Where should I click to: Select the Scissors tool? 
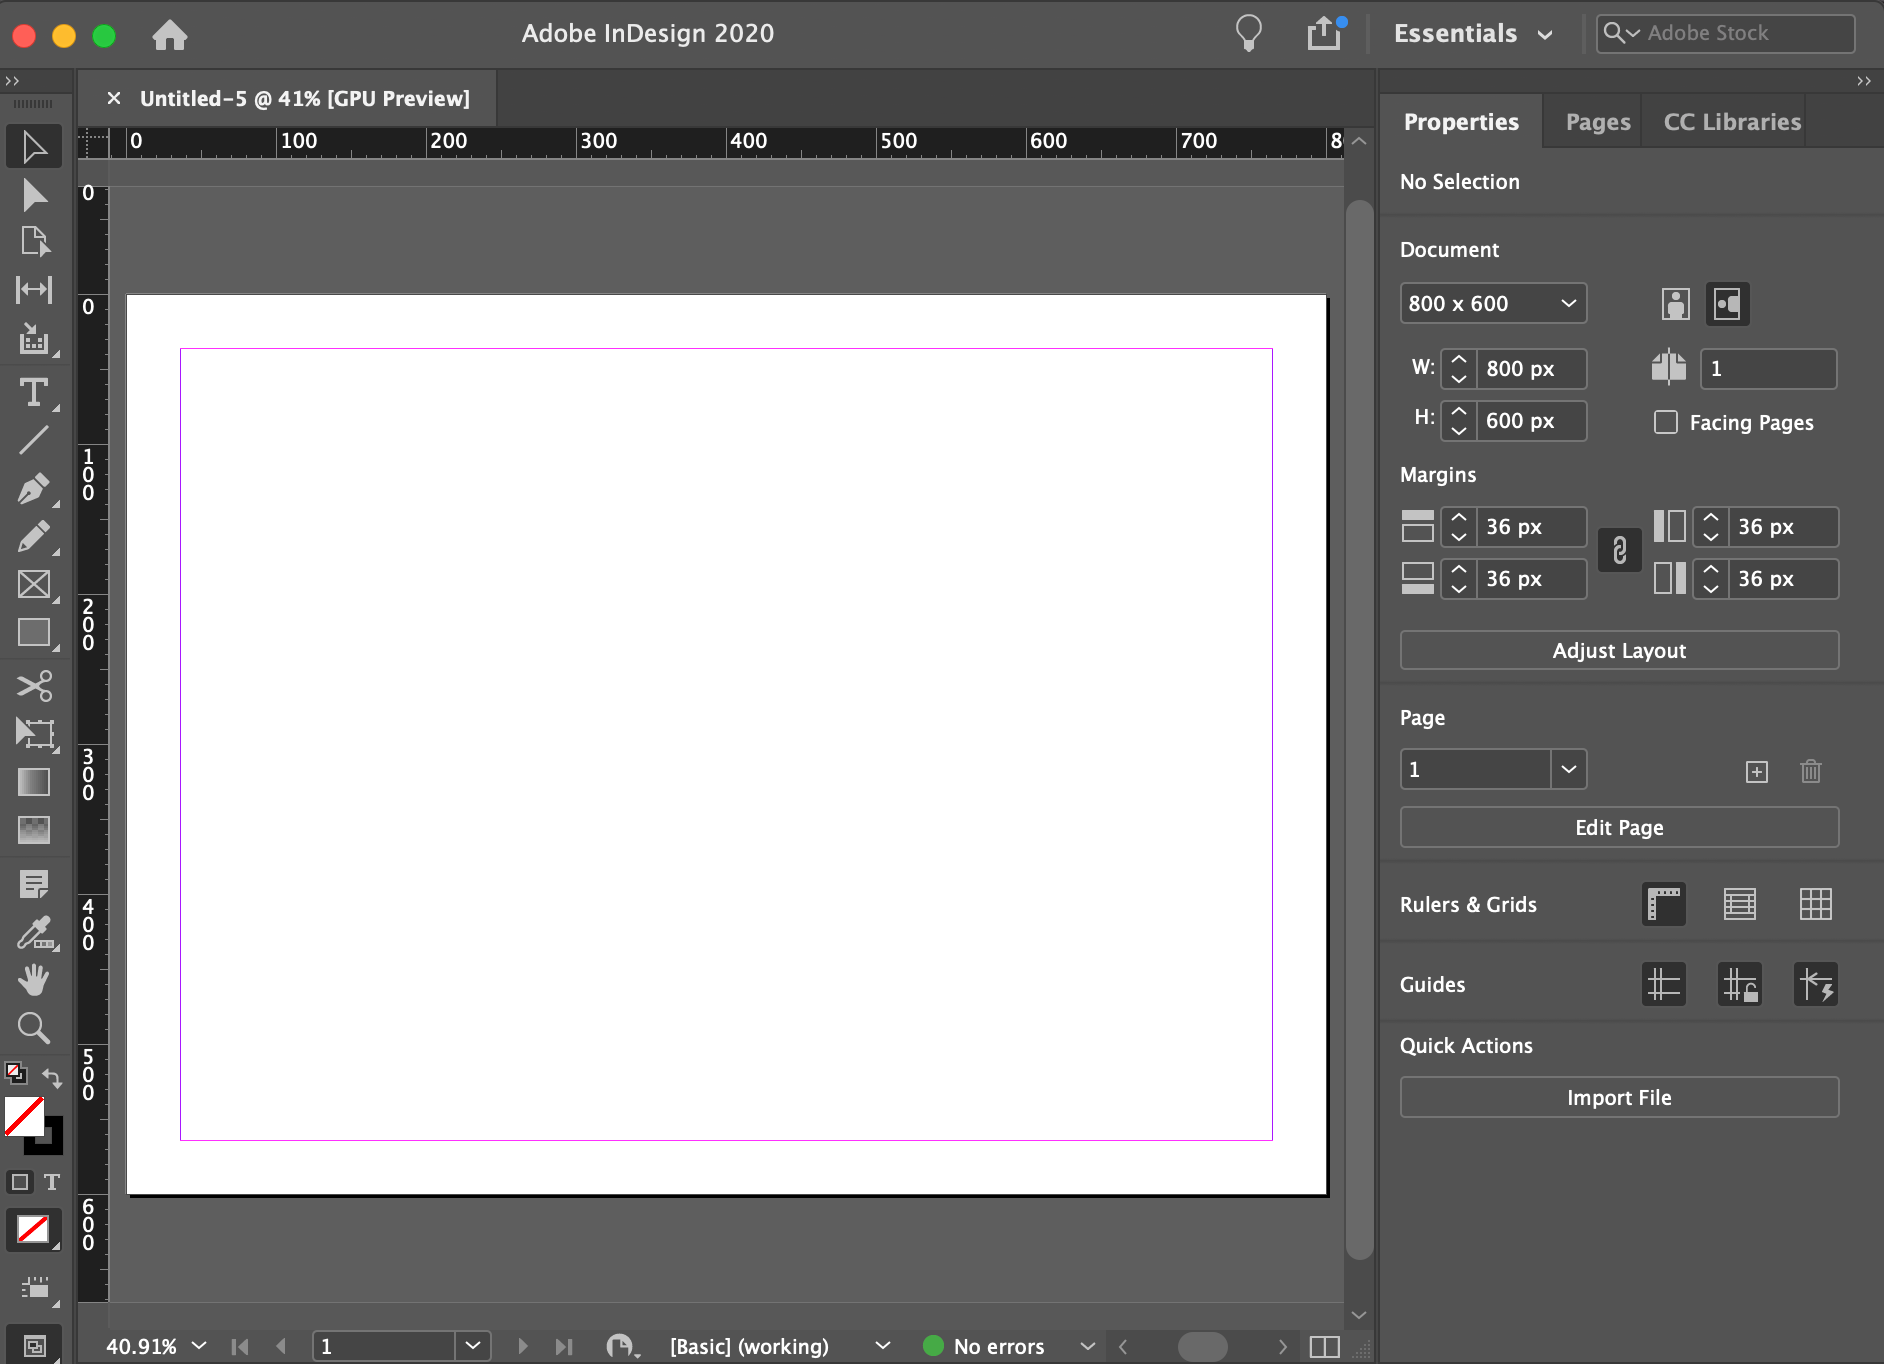[x=34, y=686]
